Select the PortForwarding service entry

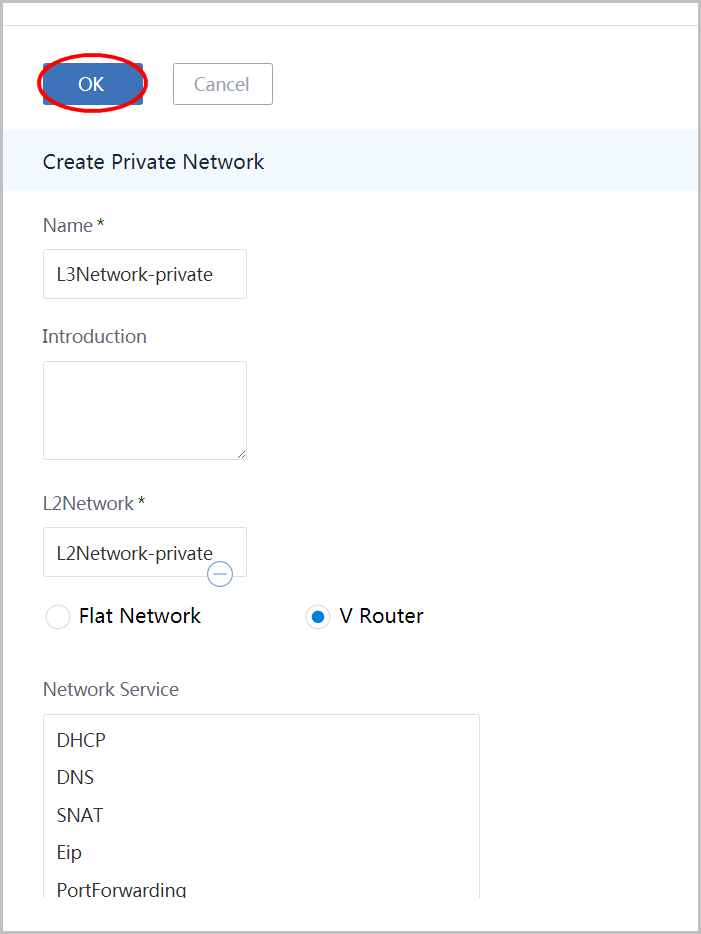[x=121, y=889]
